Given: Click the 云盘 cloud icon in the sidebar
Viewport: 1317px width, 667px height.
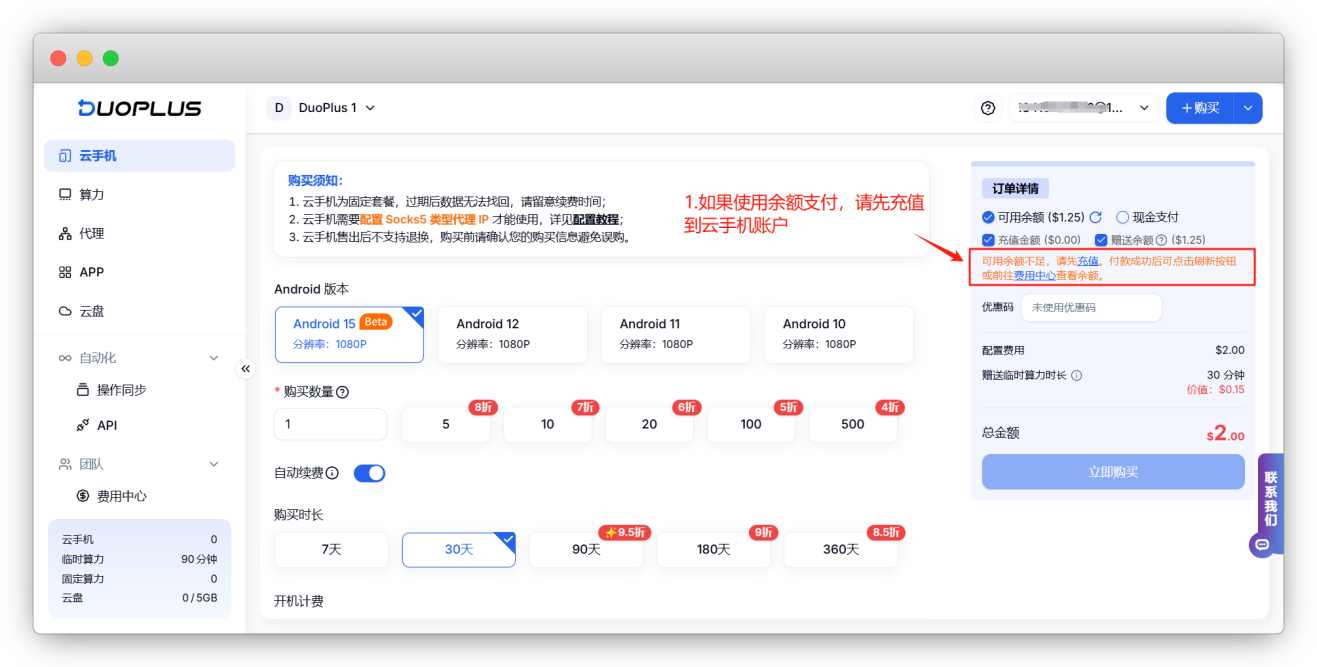Looking at the screenshot, I should pyautogui.click(x=65, y=311).
